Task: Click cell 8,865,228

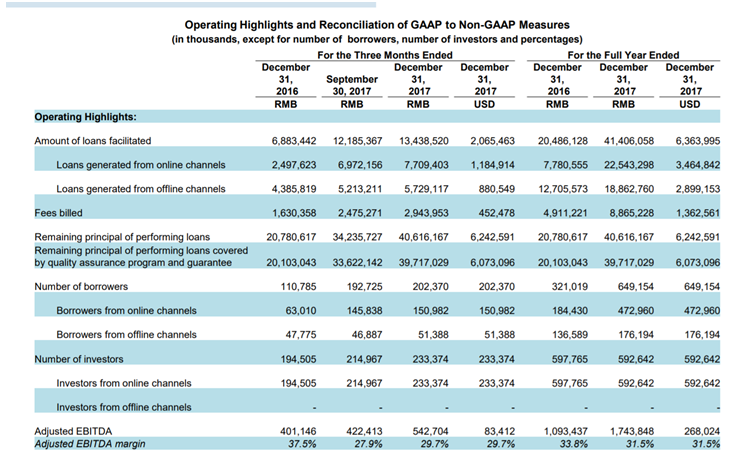Action: point(631,213)
